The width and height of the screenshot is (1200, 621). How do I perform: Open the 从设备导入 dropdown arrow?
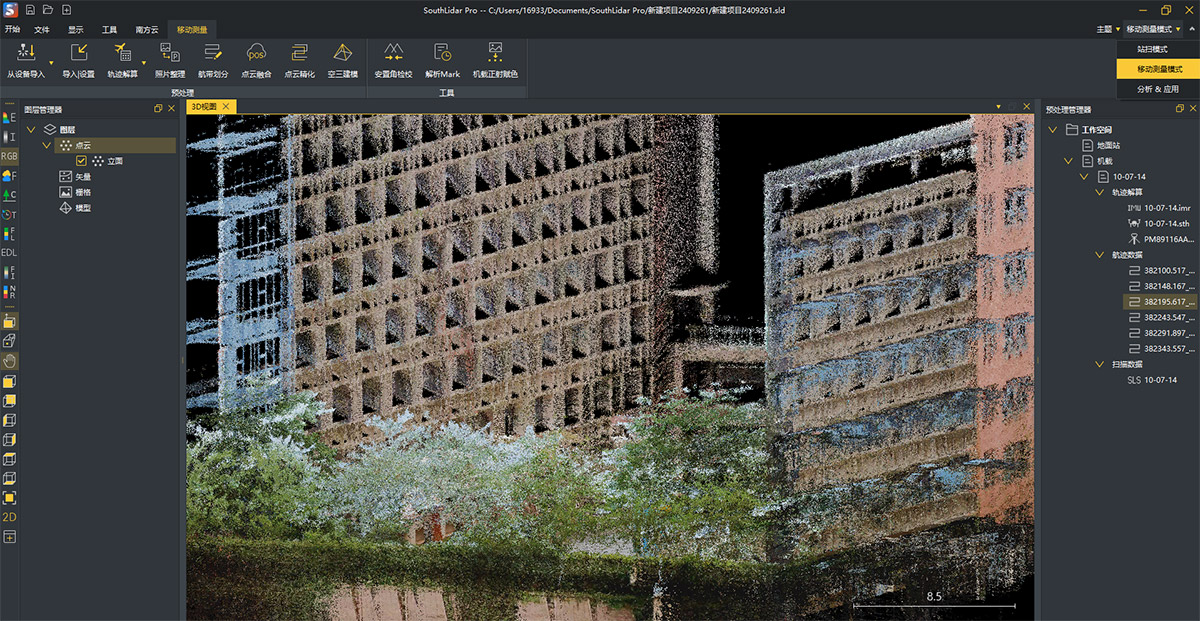coord(51,62)
